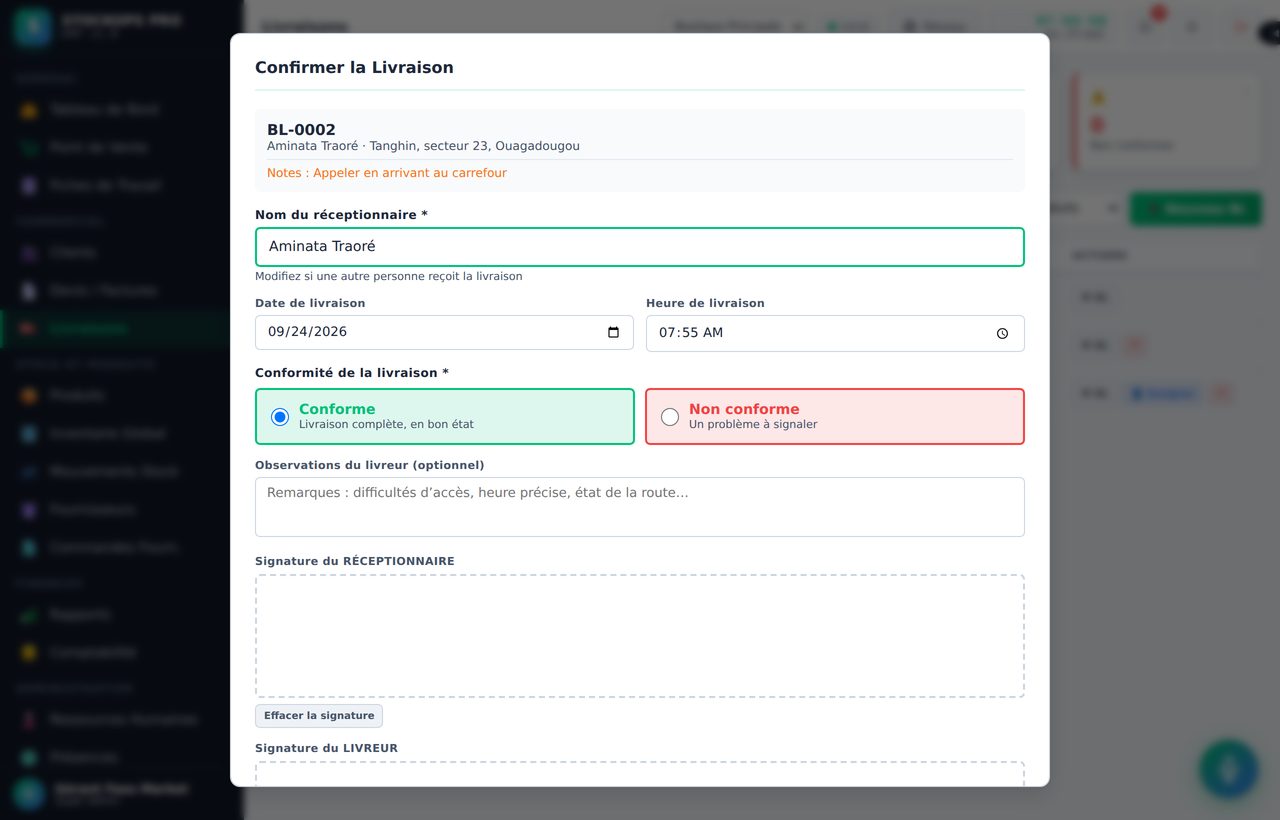Click the "Observations du livreur (optionnel)" label

(369, 465)
